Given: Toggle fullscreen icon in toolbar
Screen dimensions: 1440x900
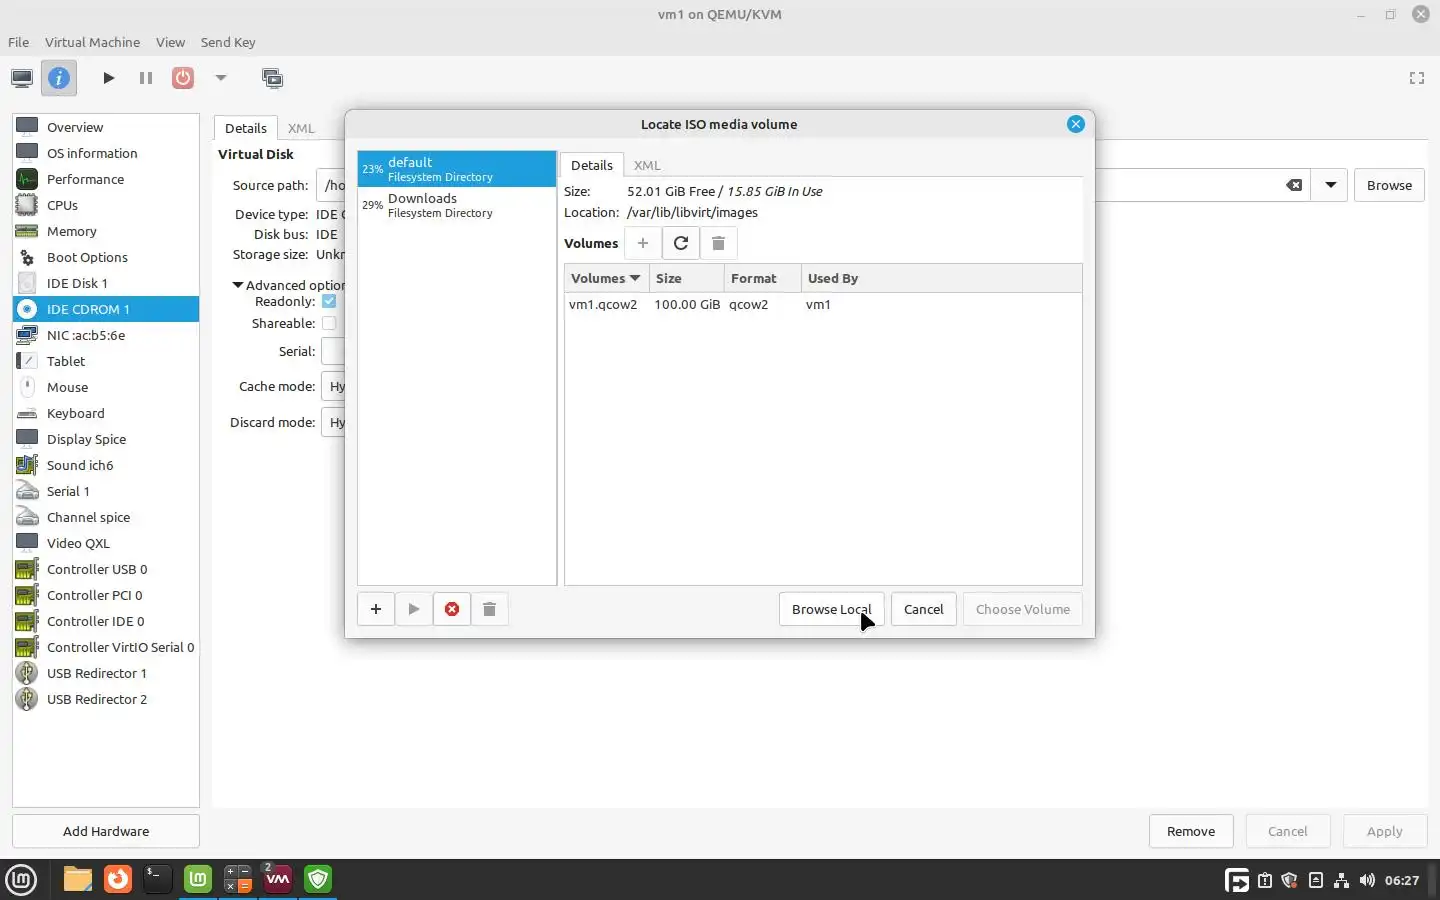Looking at the screenshot, I should click(x=1417, y=78).
